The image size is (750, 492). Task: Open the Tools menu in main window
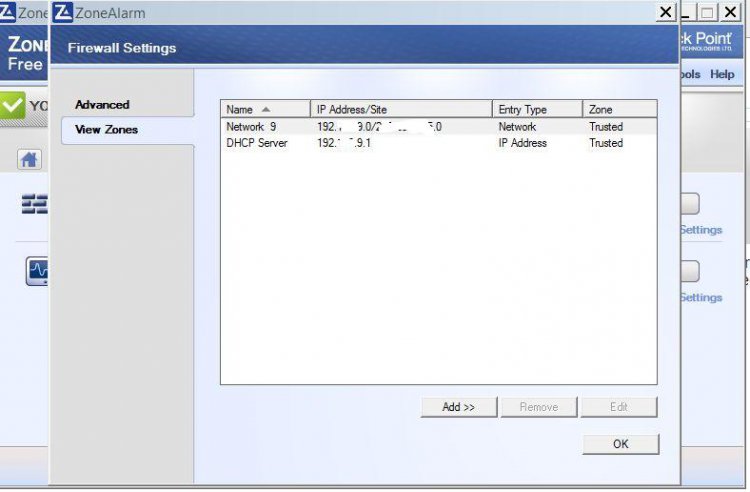pos(690,74)
